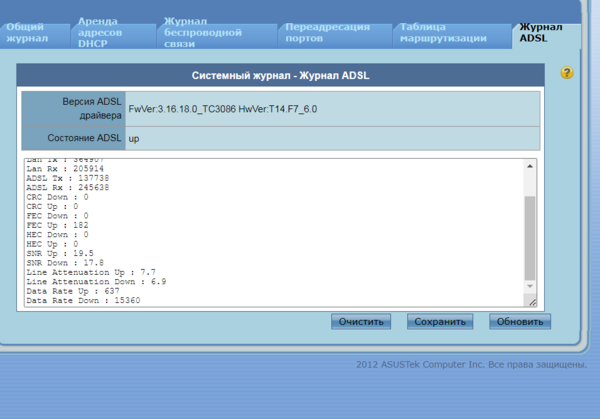Click the line 'Data Rate Up : 637'
The height and width of the screenshot is (419, 600).
[x=73, y=291]
